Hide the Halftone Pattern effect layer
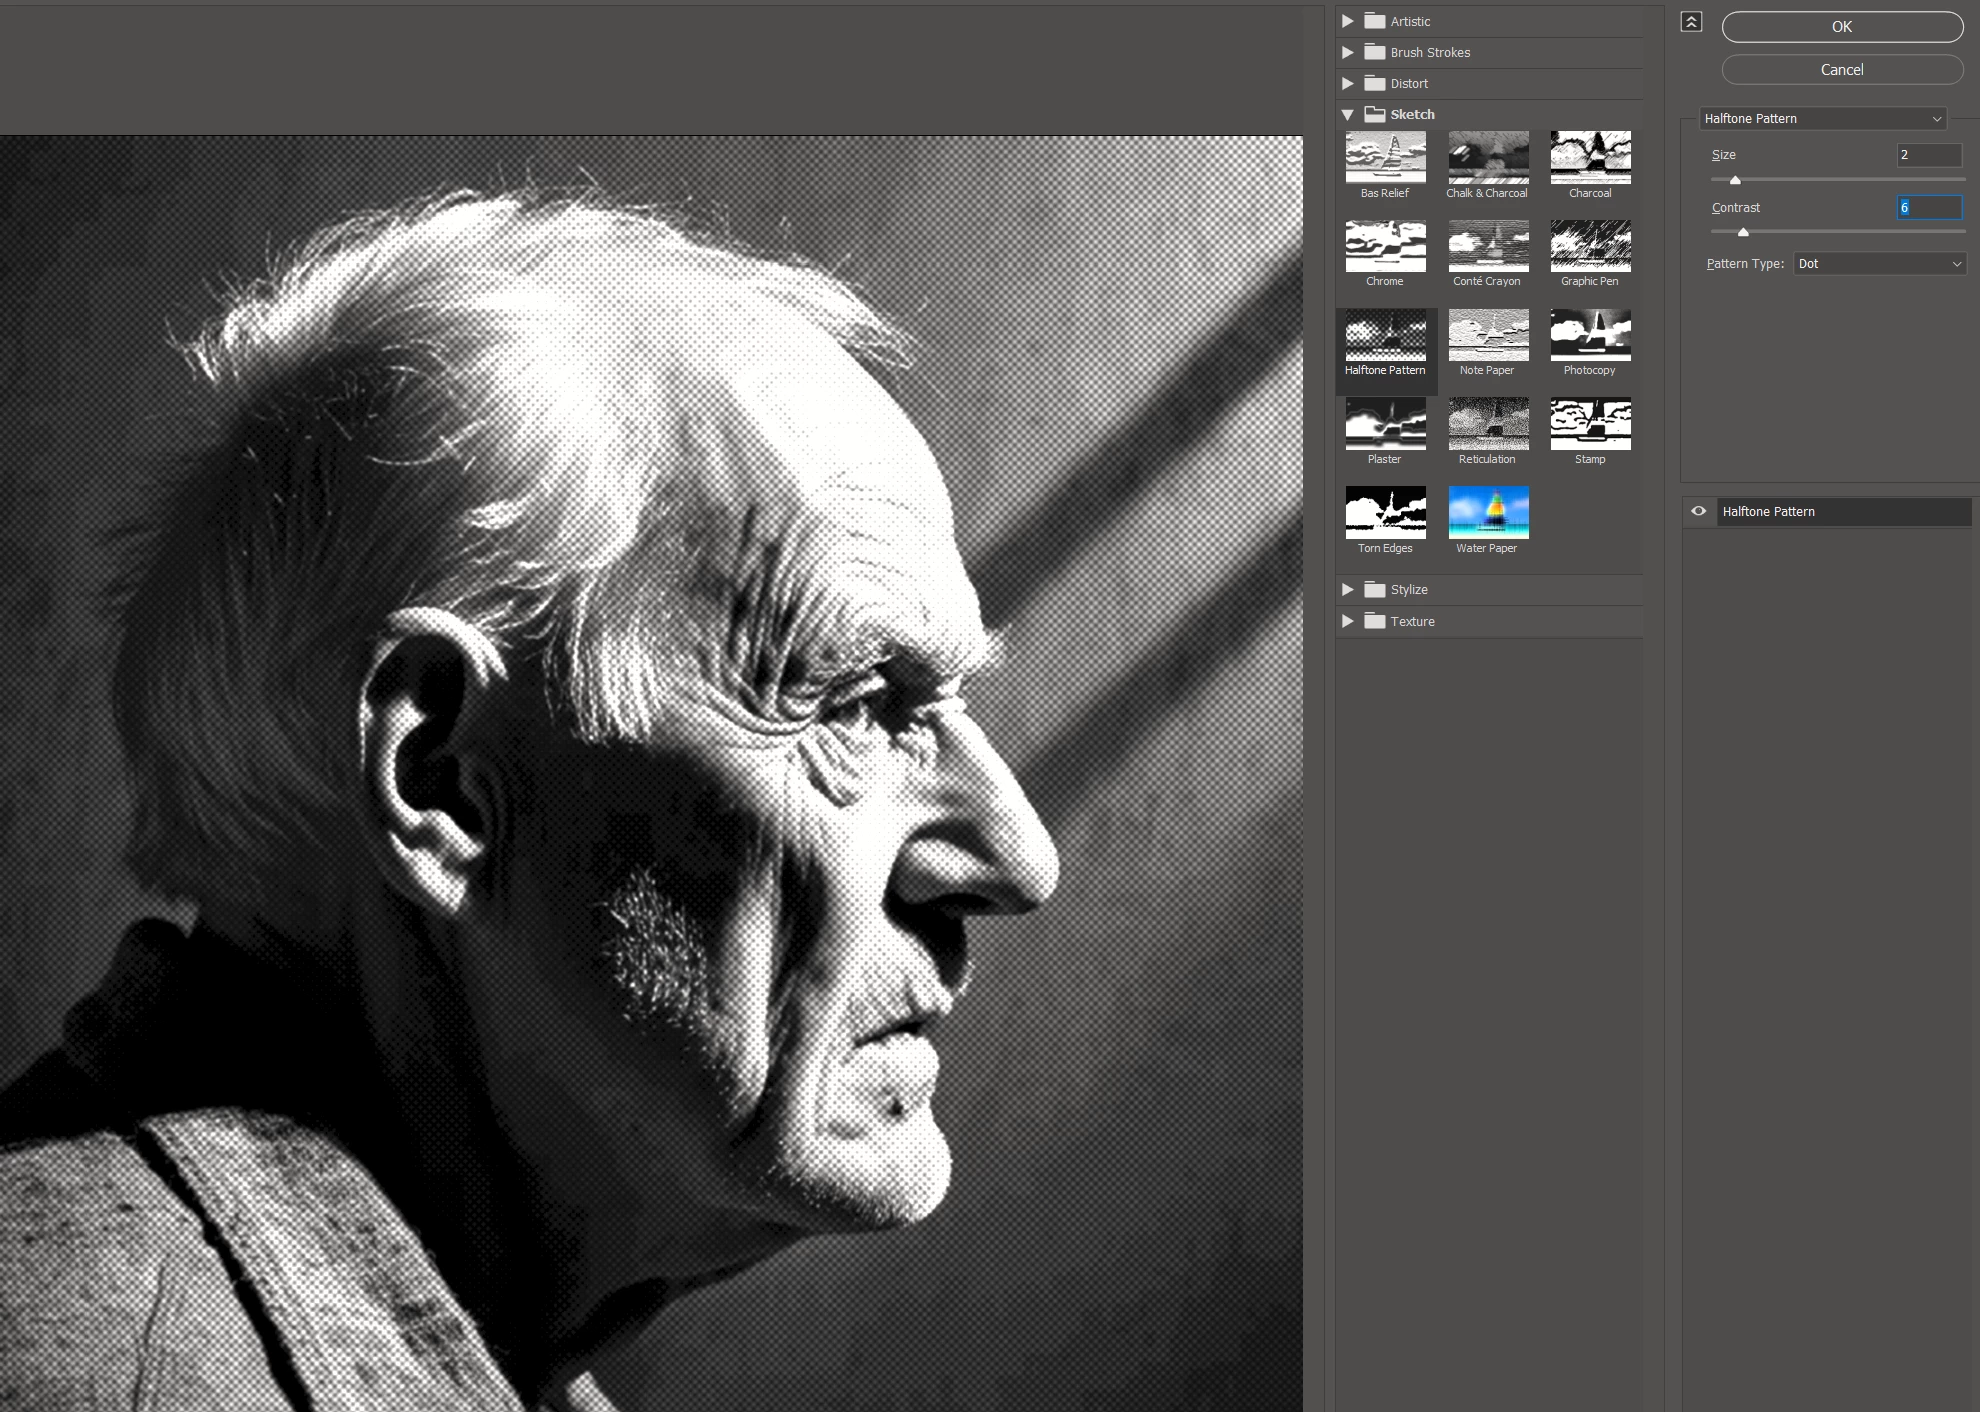1980x1412 pixels. tap(1698, 511)
